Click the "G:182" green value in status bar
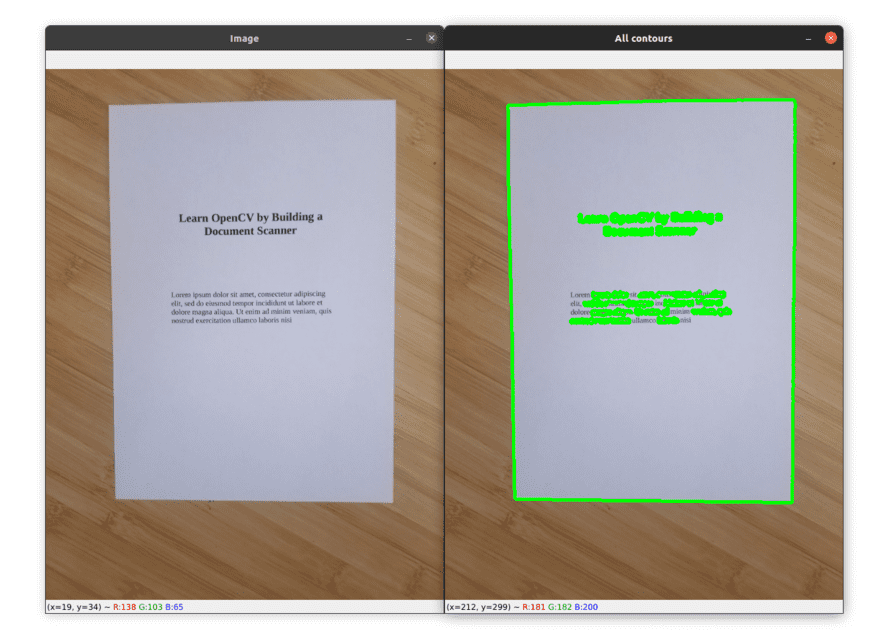This screenshot has width=892, height=641. (x=560, y=607)
